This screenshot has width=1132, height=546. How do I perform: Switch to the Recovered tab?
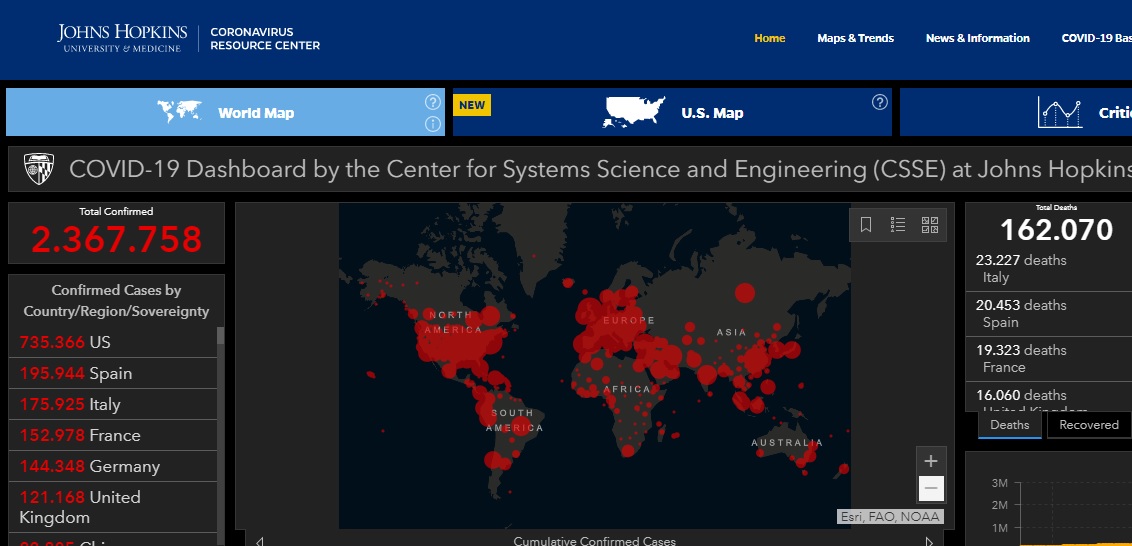coord(1089,425)
